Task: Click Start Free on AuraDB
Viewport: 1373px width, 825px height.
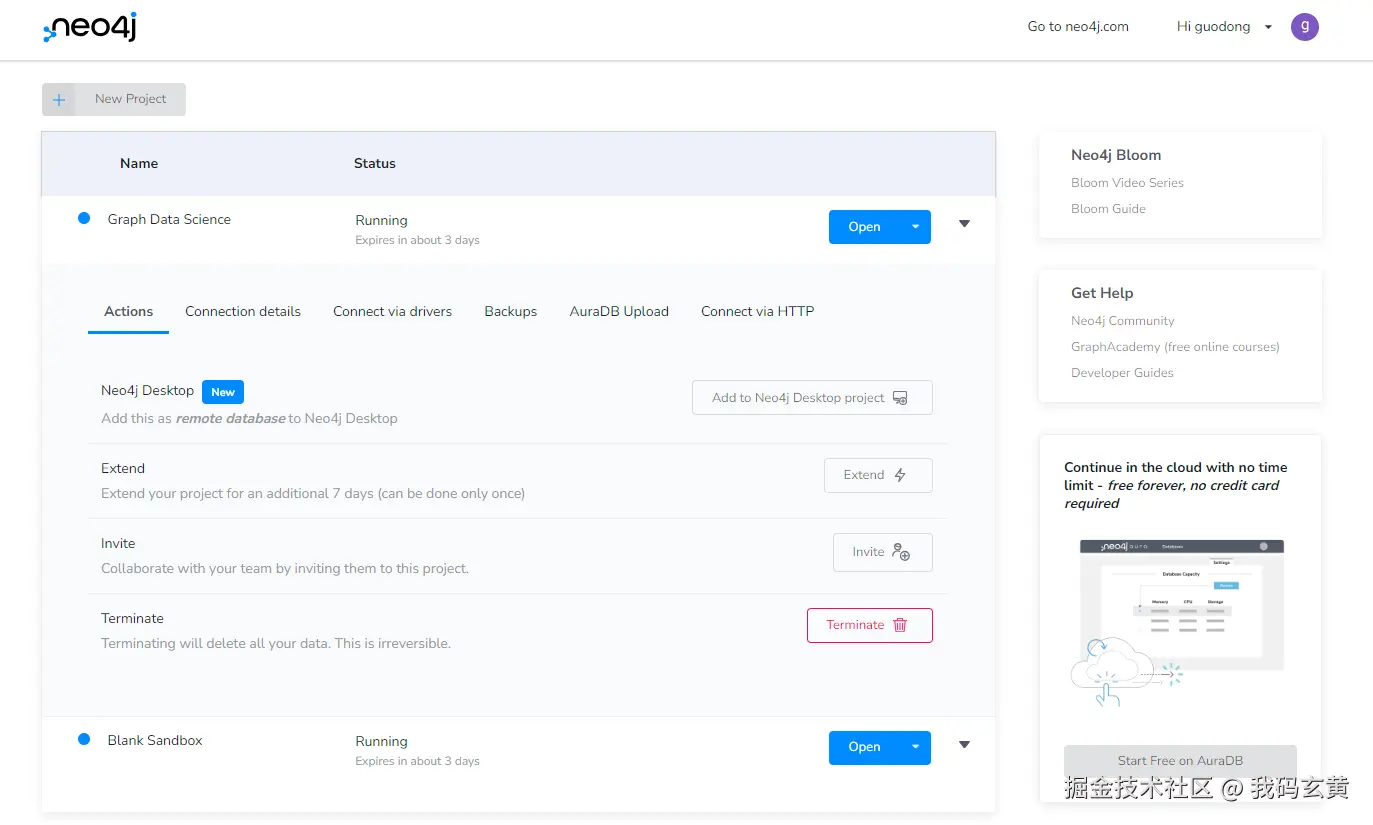Action: pyautogui.click(x=1180, y=761)
